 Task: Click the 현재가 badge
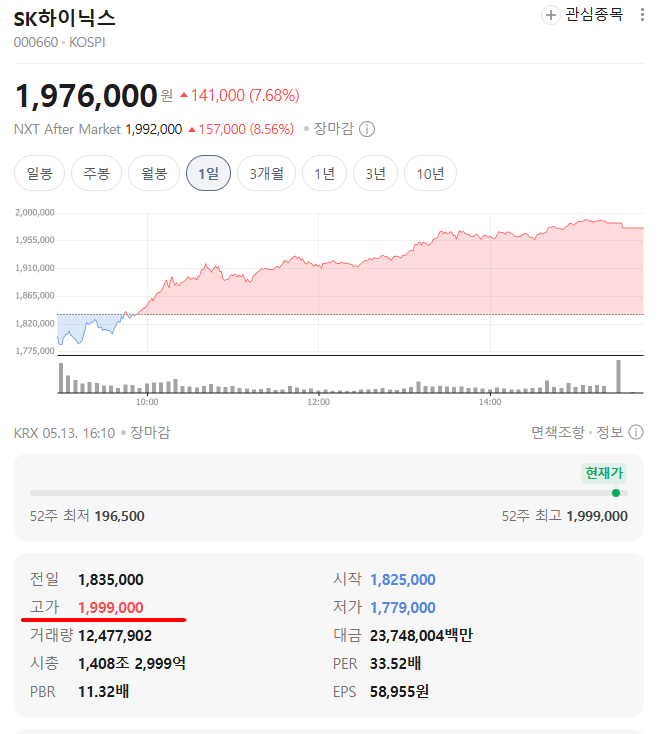tap(604, 473)
